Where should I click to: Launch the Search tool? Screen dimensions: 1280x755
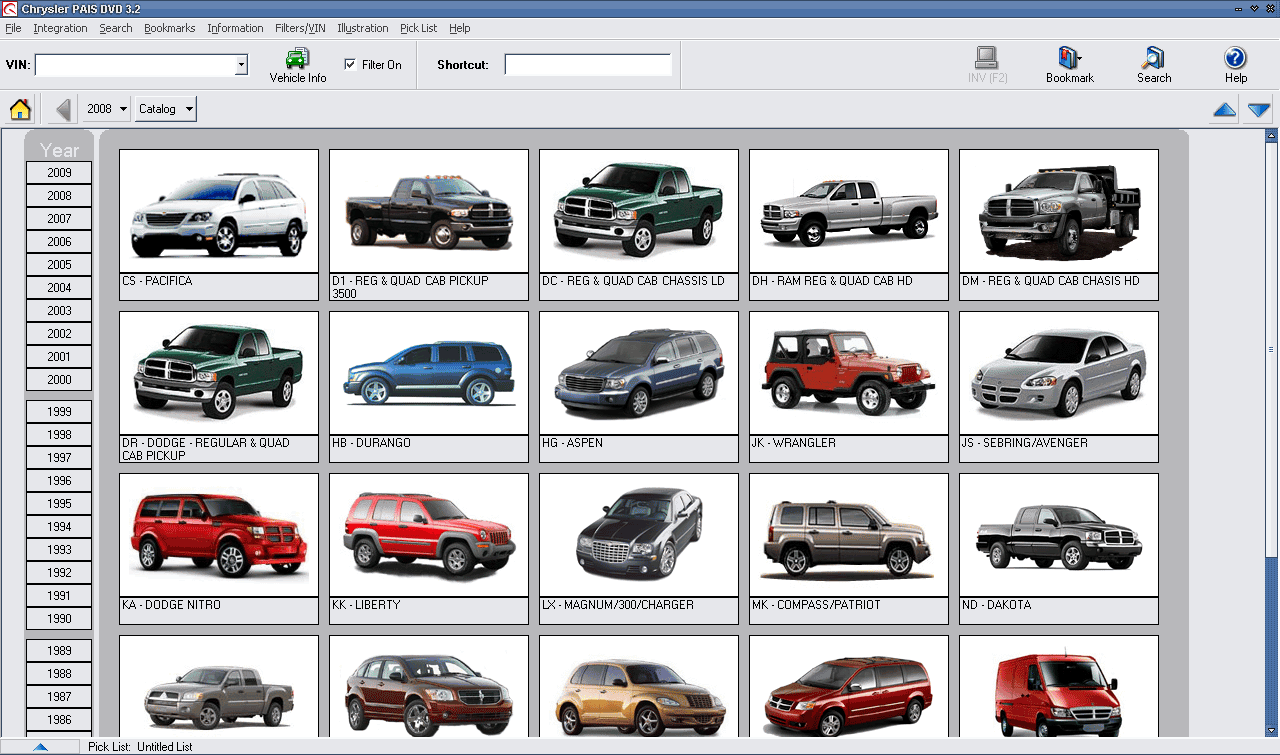(x=1153, y=65)
